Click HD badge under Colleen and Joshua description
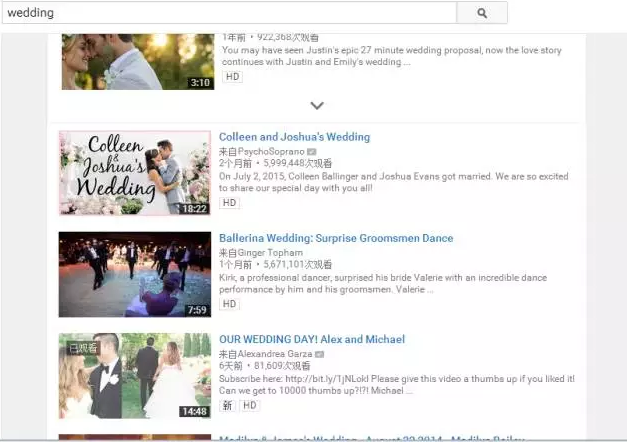The height and width of the screenshot is (443, 627). pyautogui.click(x=229, y=203)
